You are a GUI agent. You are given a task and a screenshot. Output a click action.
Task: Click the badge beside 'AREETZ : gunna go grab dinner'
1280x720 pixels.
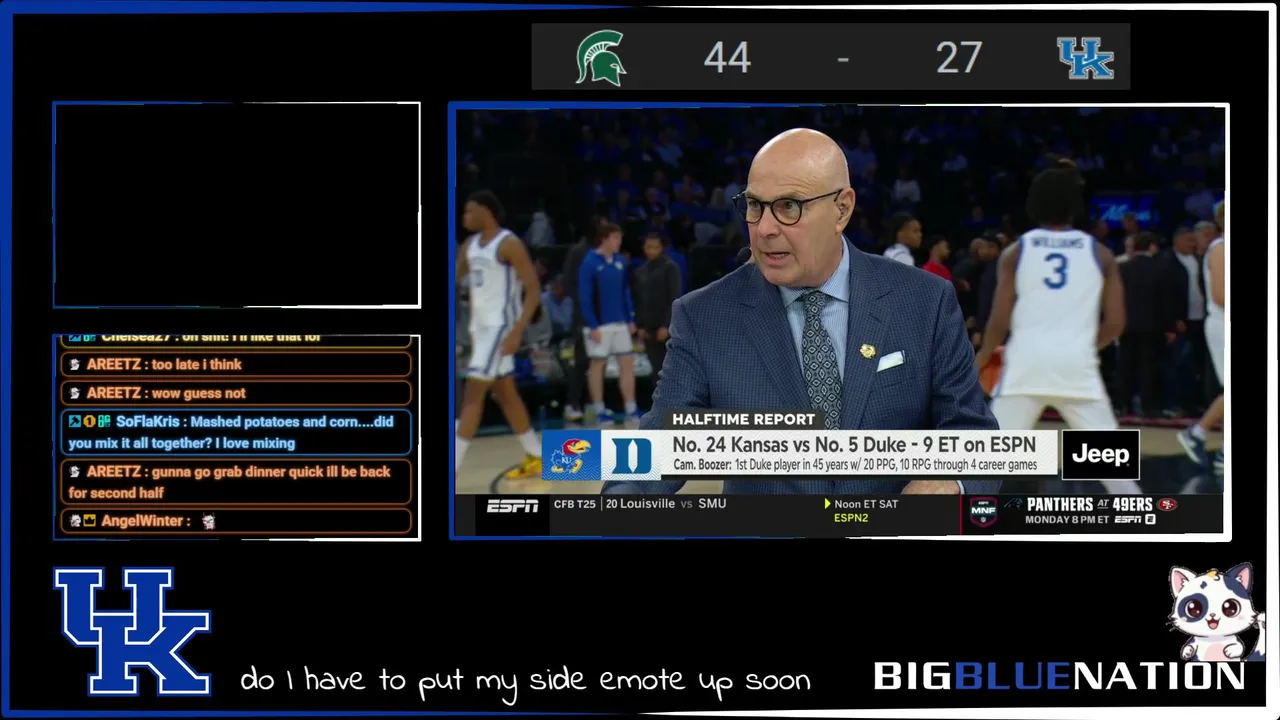pyautogui.click(x=74, y=472)
